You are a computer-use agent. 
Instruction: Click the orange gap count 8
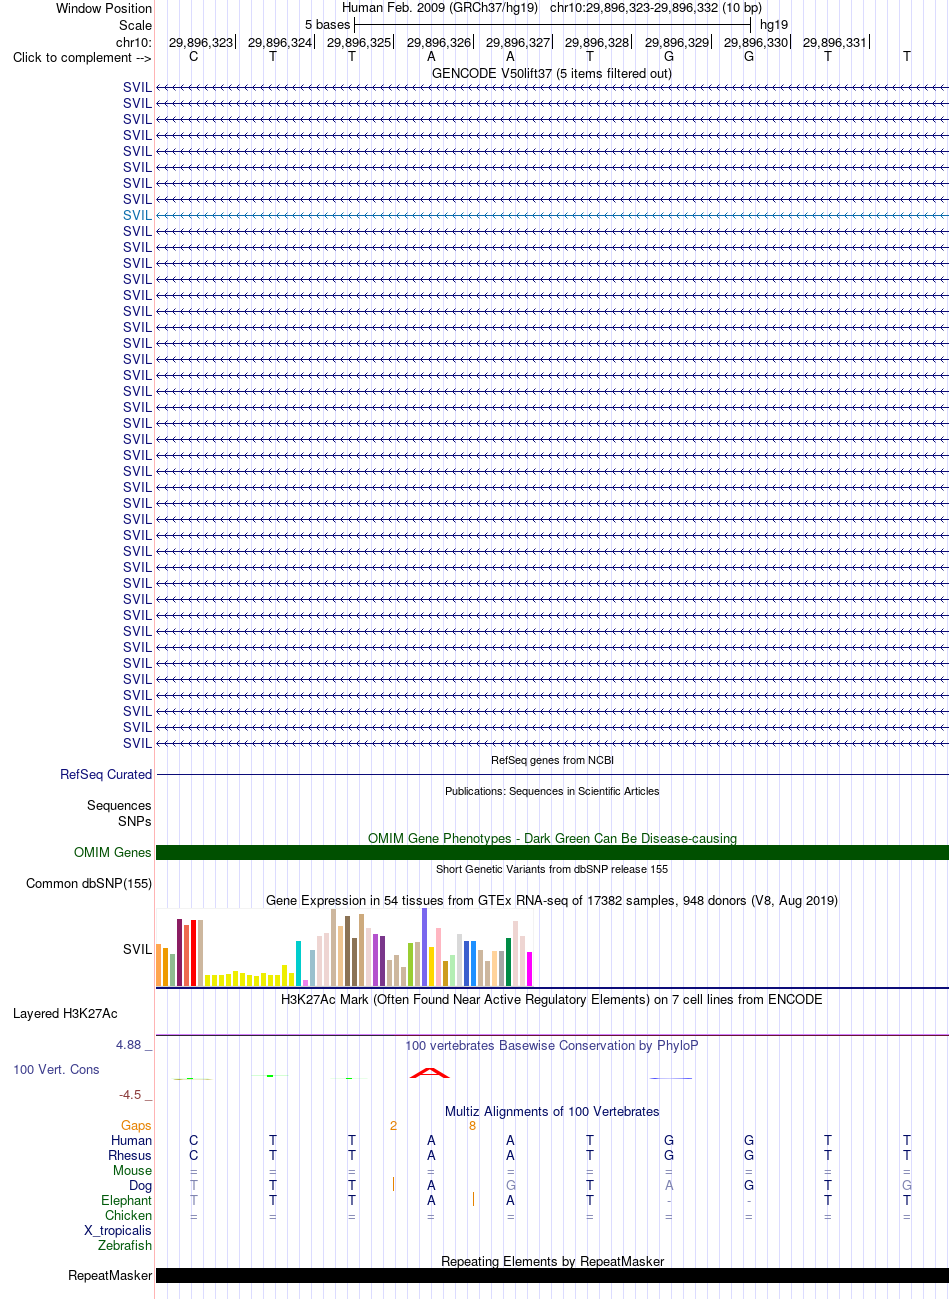pos(472,1125)
